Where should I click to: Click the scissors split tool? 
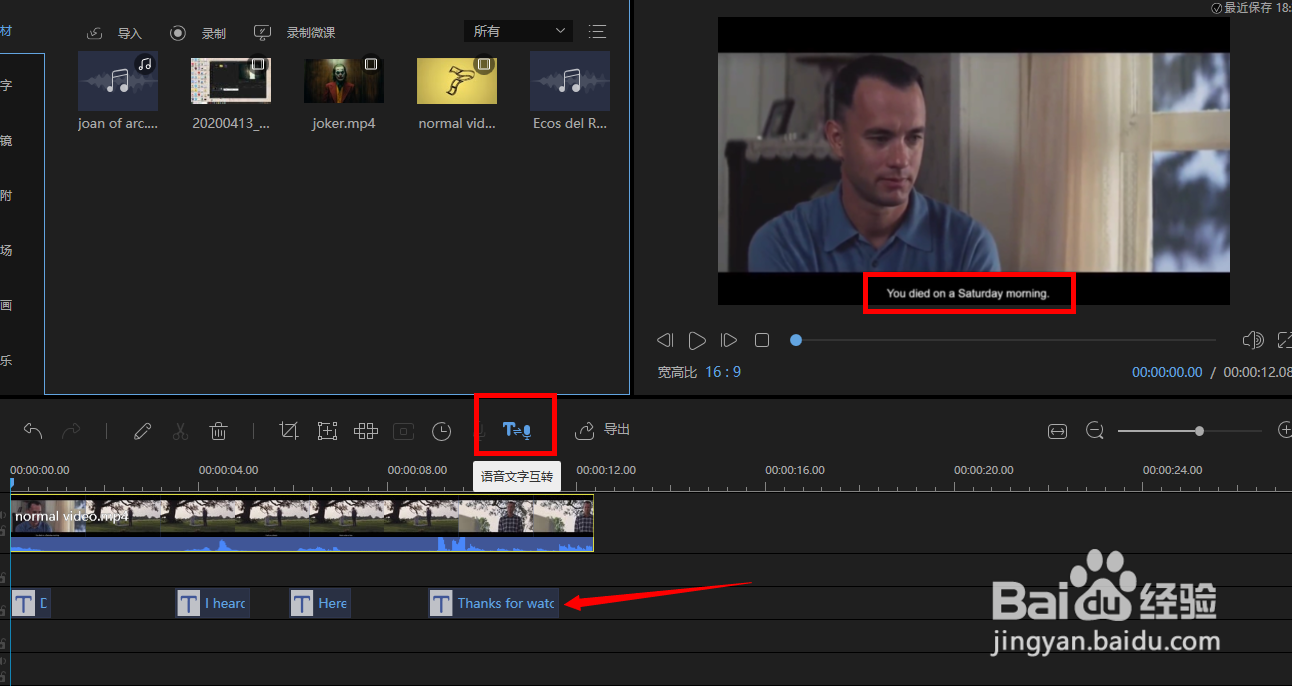coord(180,431)
